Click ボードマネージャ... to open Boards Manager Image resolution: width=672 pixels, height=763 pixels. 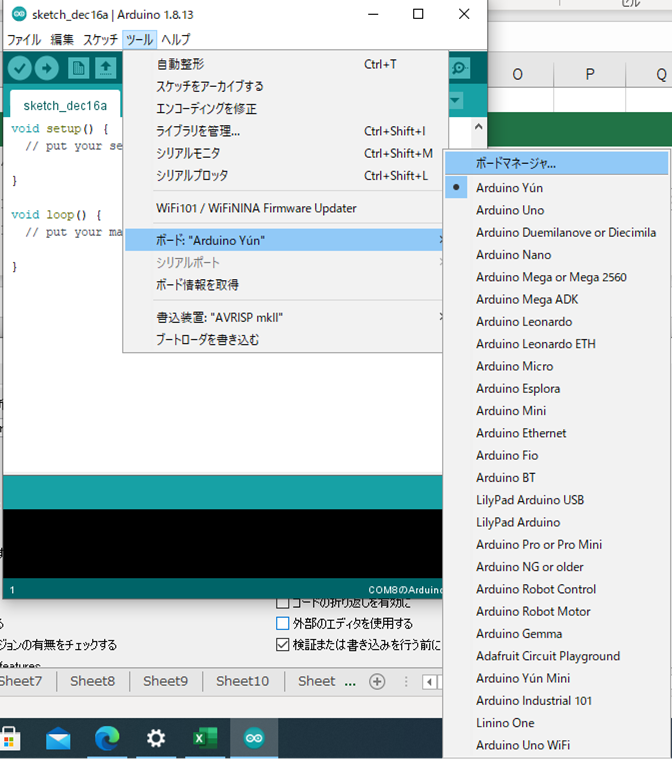click(x=516, y=163)
